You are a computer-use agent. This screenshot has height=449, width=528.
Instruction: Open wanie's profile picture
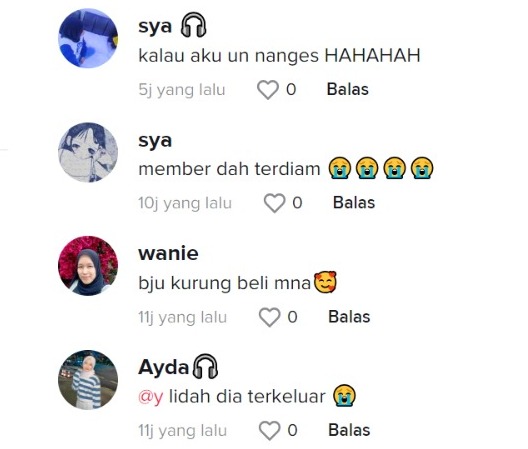pyautogui.click(x=88, y=266)
